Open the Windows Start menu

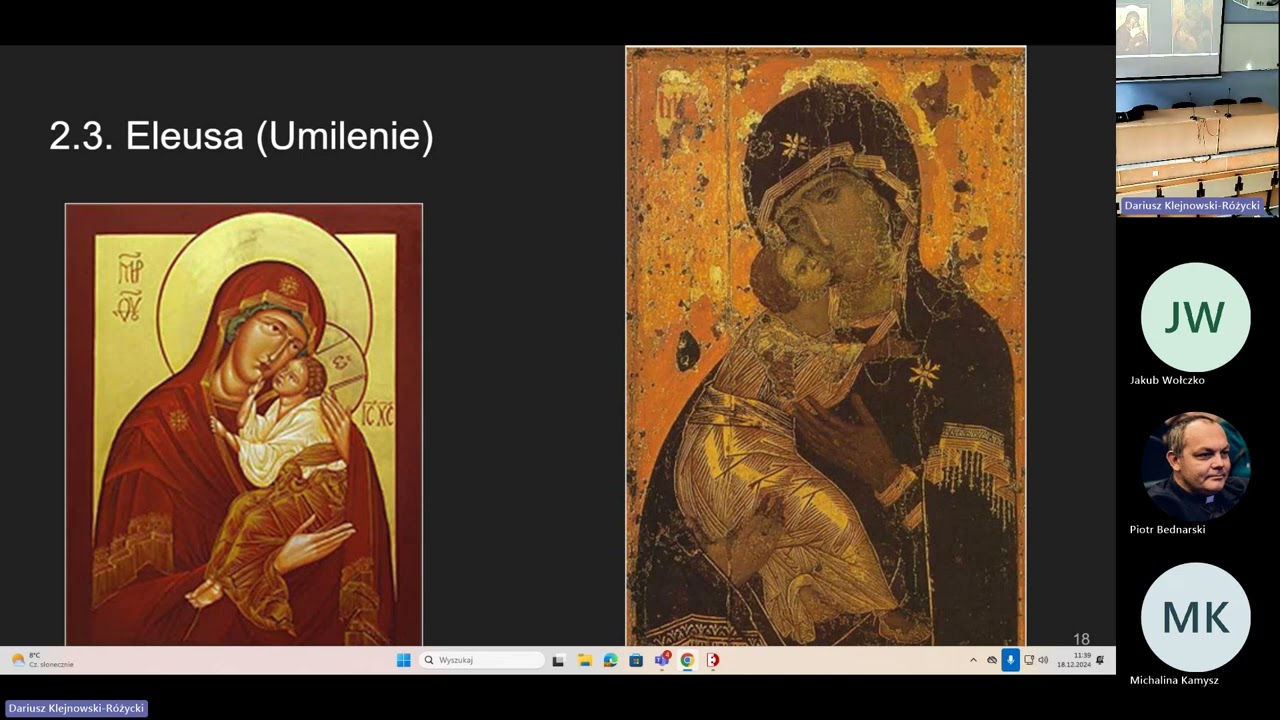403,660
